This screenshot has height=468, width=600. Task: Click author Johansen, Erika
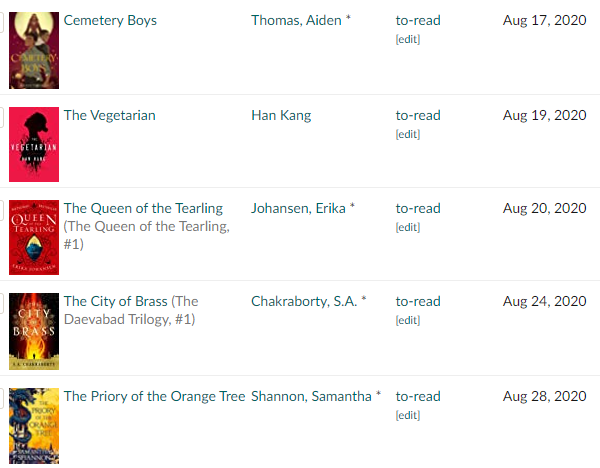299,208
